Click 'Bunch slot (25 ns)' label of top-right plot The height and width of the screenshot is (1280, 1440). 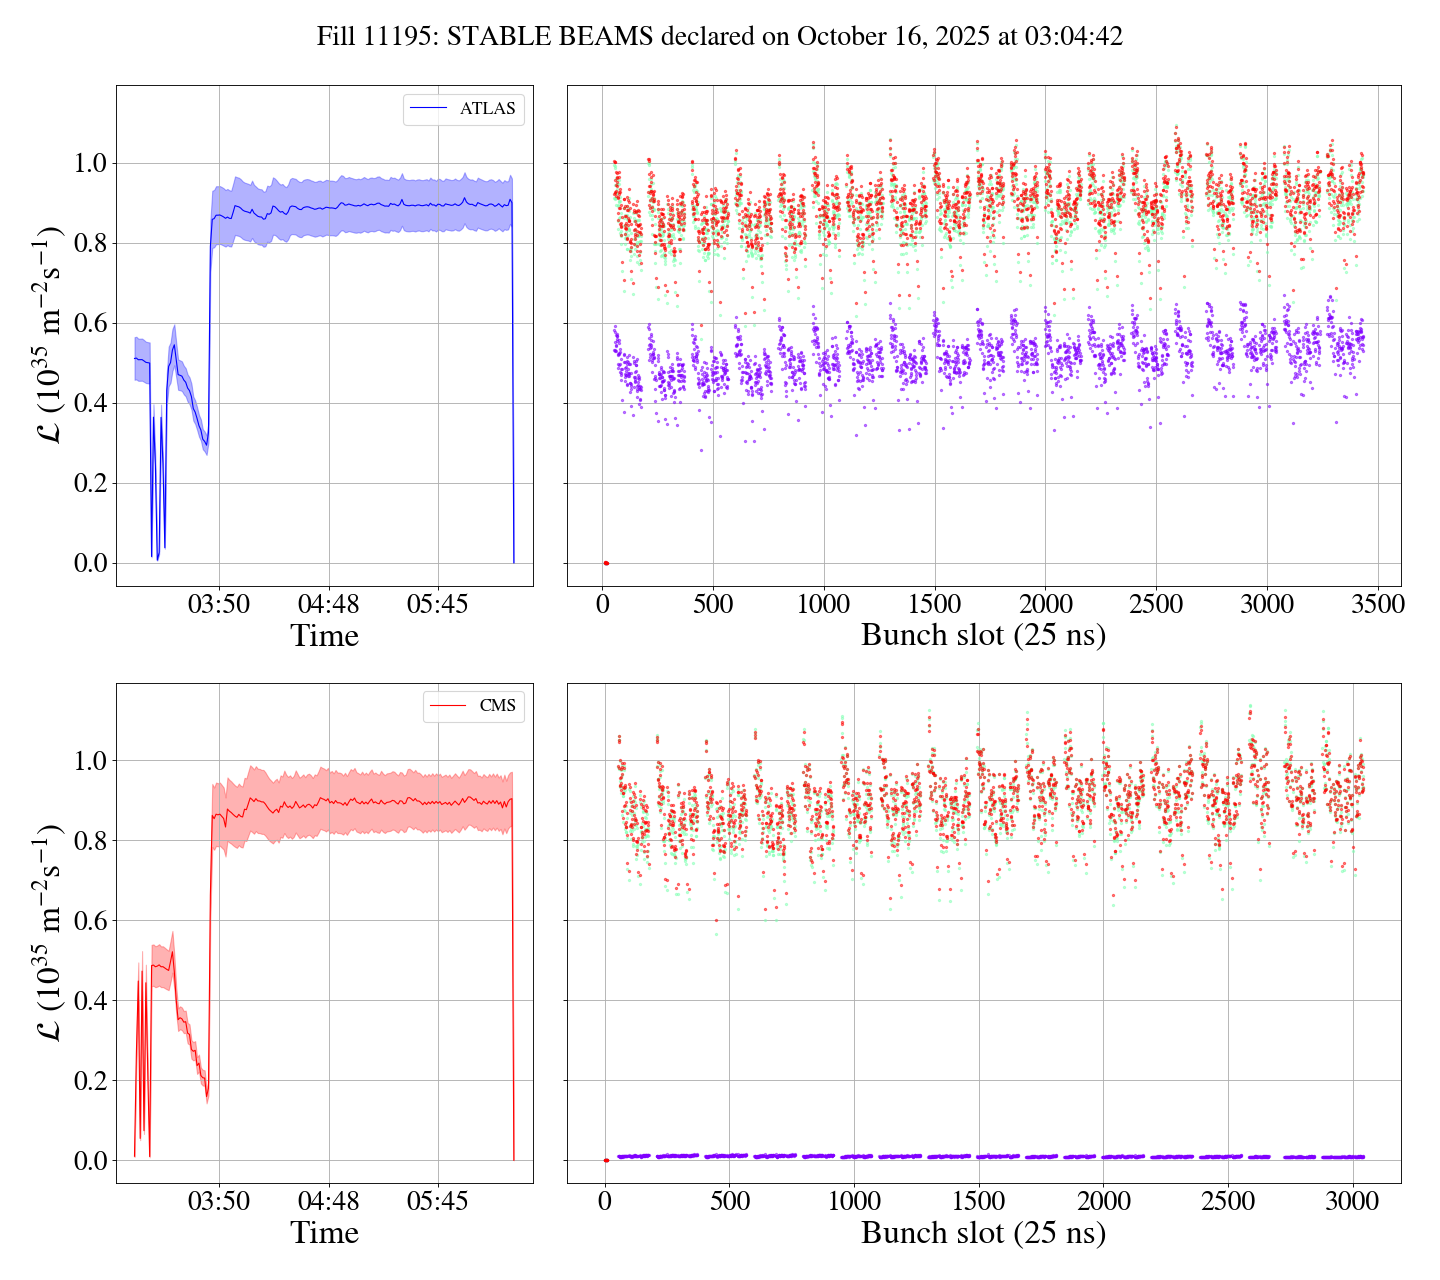click(983, 635)
